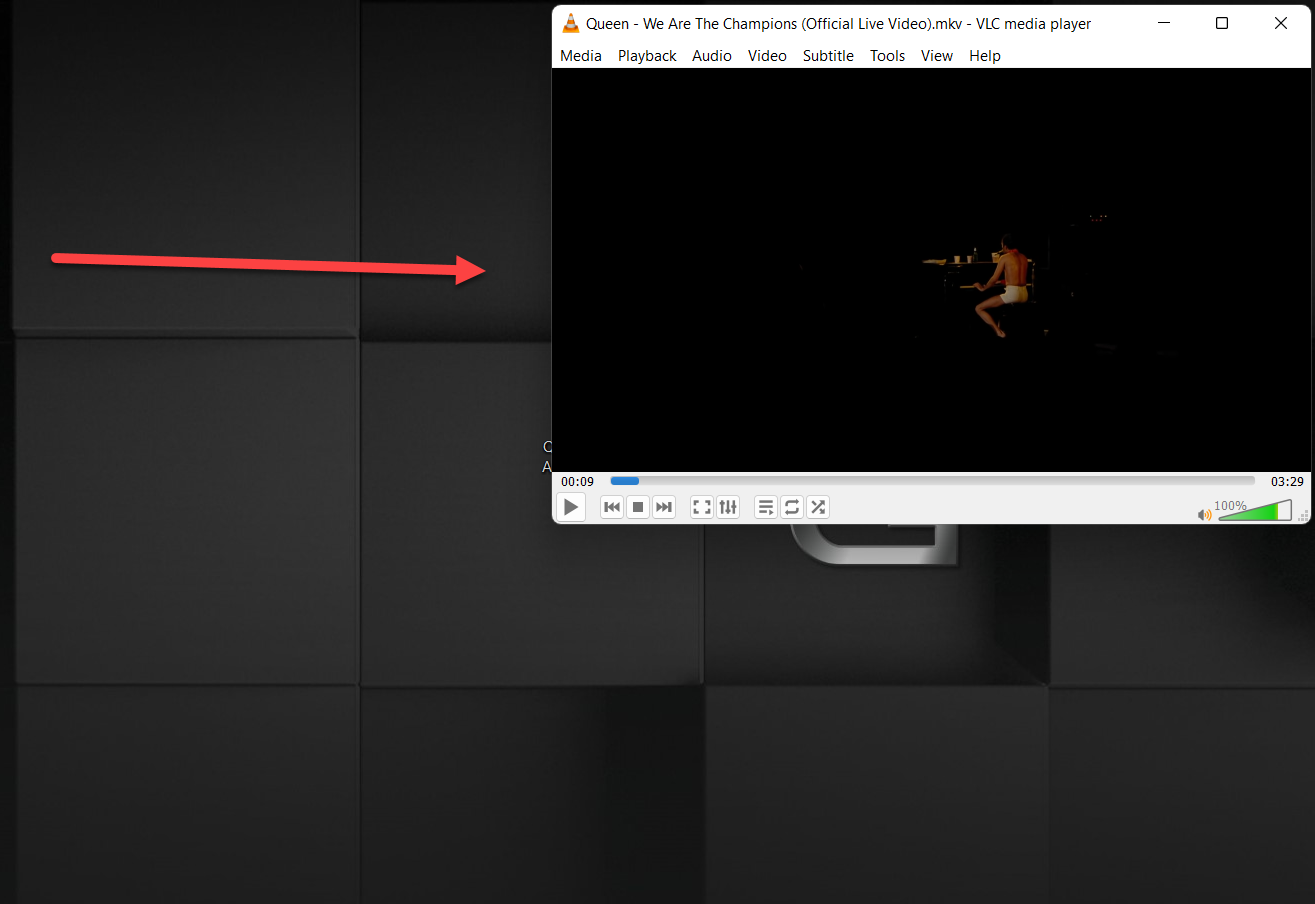Screen dimensions: 1315x904
Task: Open the Media menu
Action: tap(581, 56)
